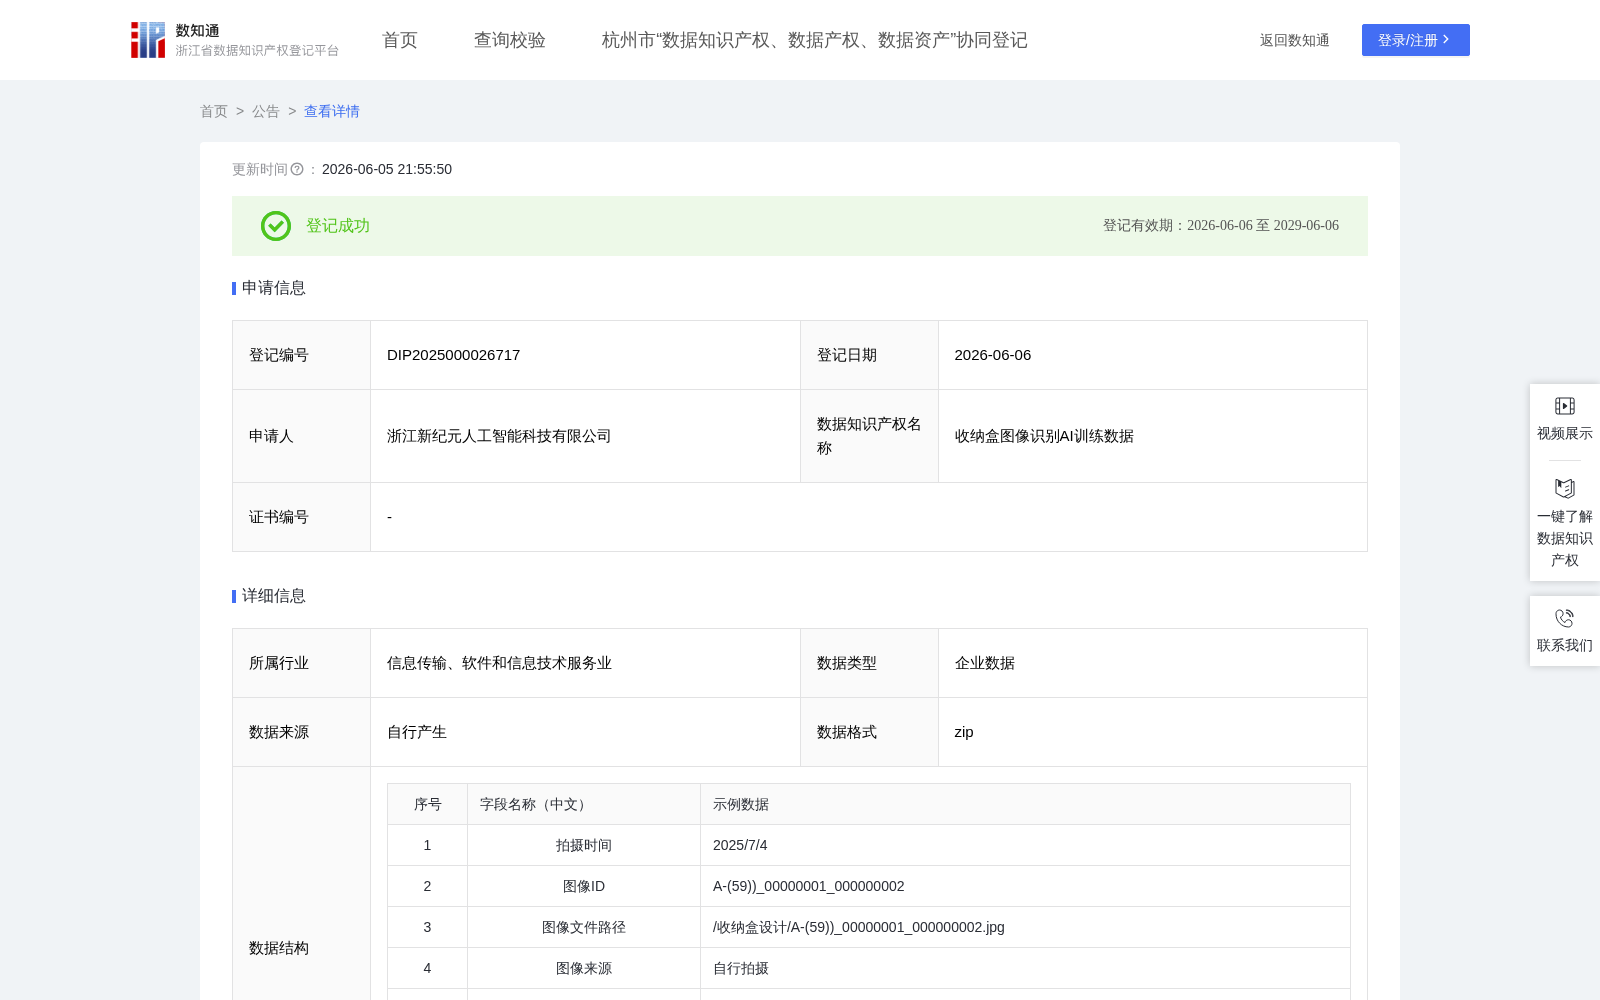The image size is (1600, 1000).
Task: Click the 数据知识产权名称 label cell
Action: pyautogui.click(x=869, y=436)
